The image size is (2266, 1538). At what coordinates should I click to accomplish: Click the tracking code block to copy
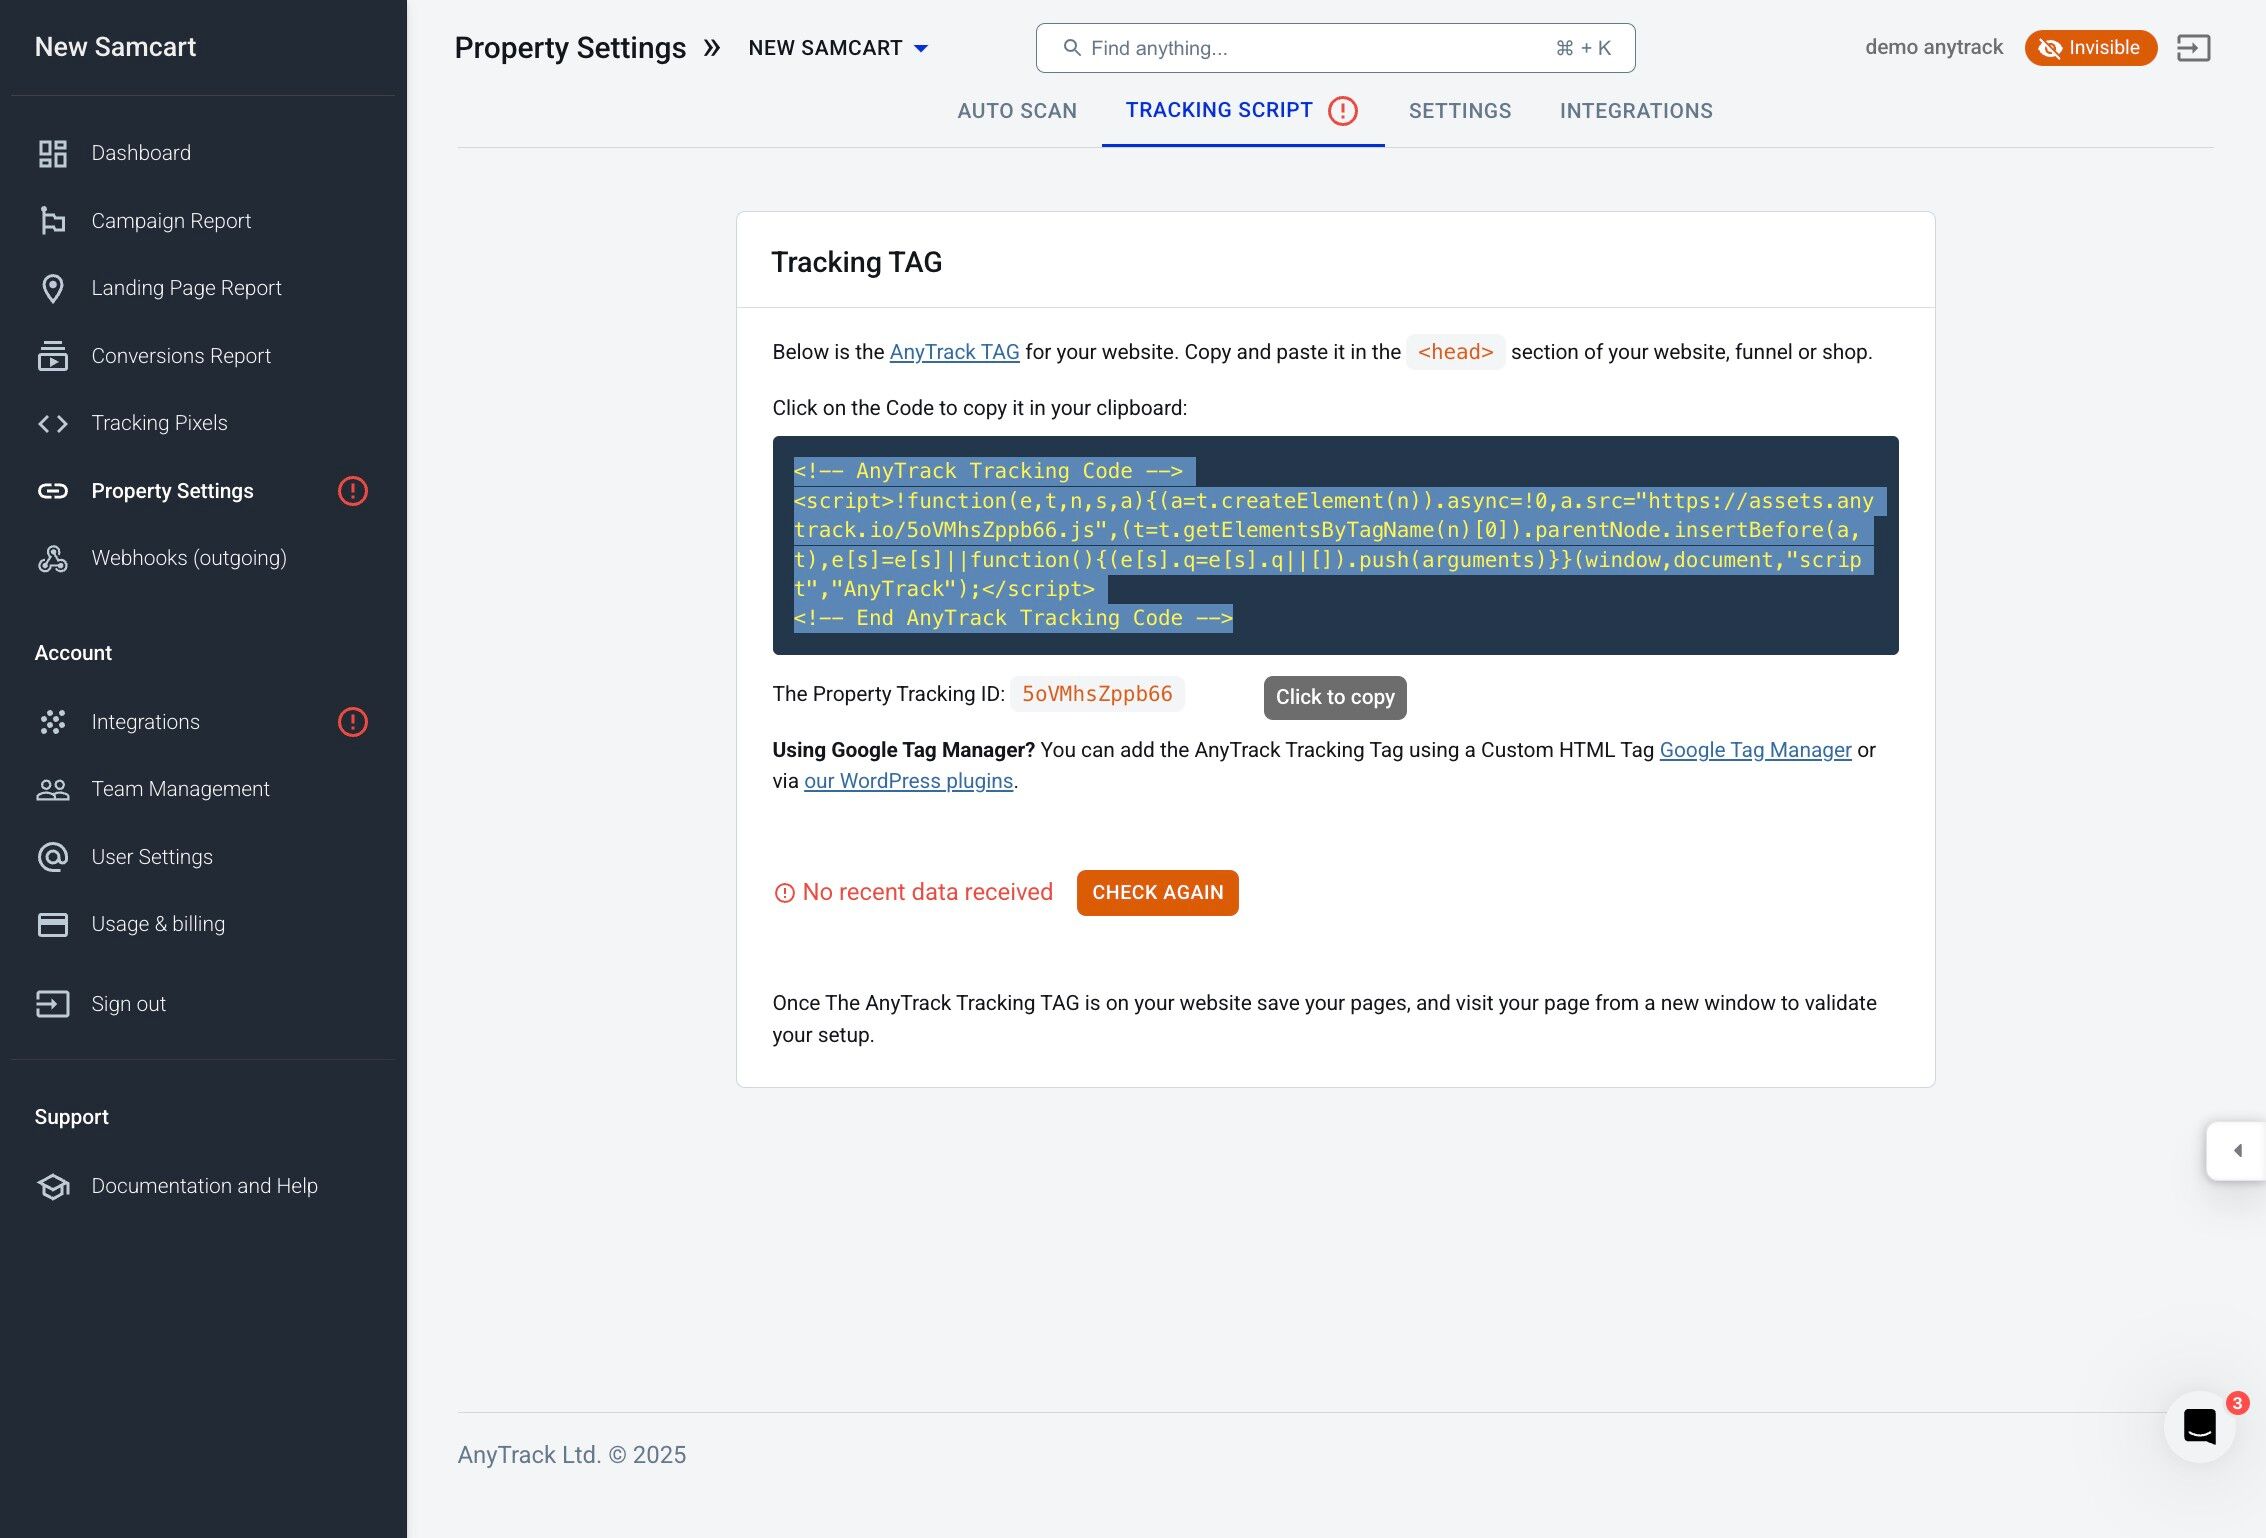point(1335,545)
